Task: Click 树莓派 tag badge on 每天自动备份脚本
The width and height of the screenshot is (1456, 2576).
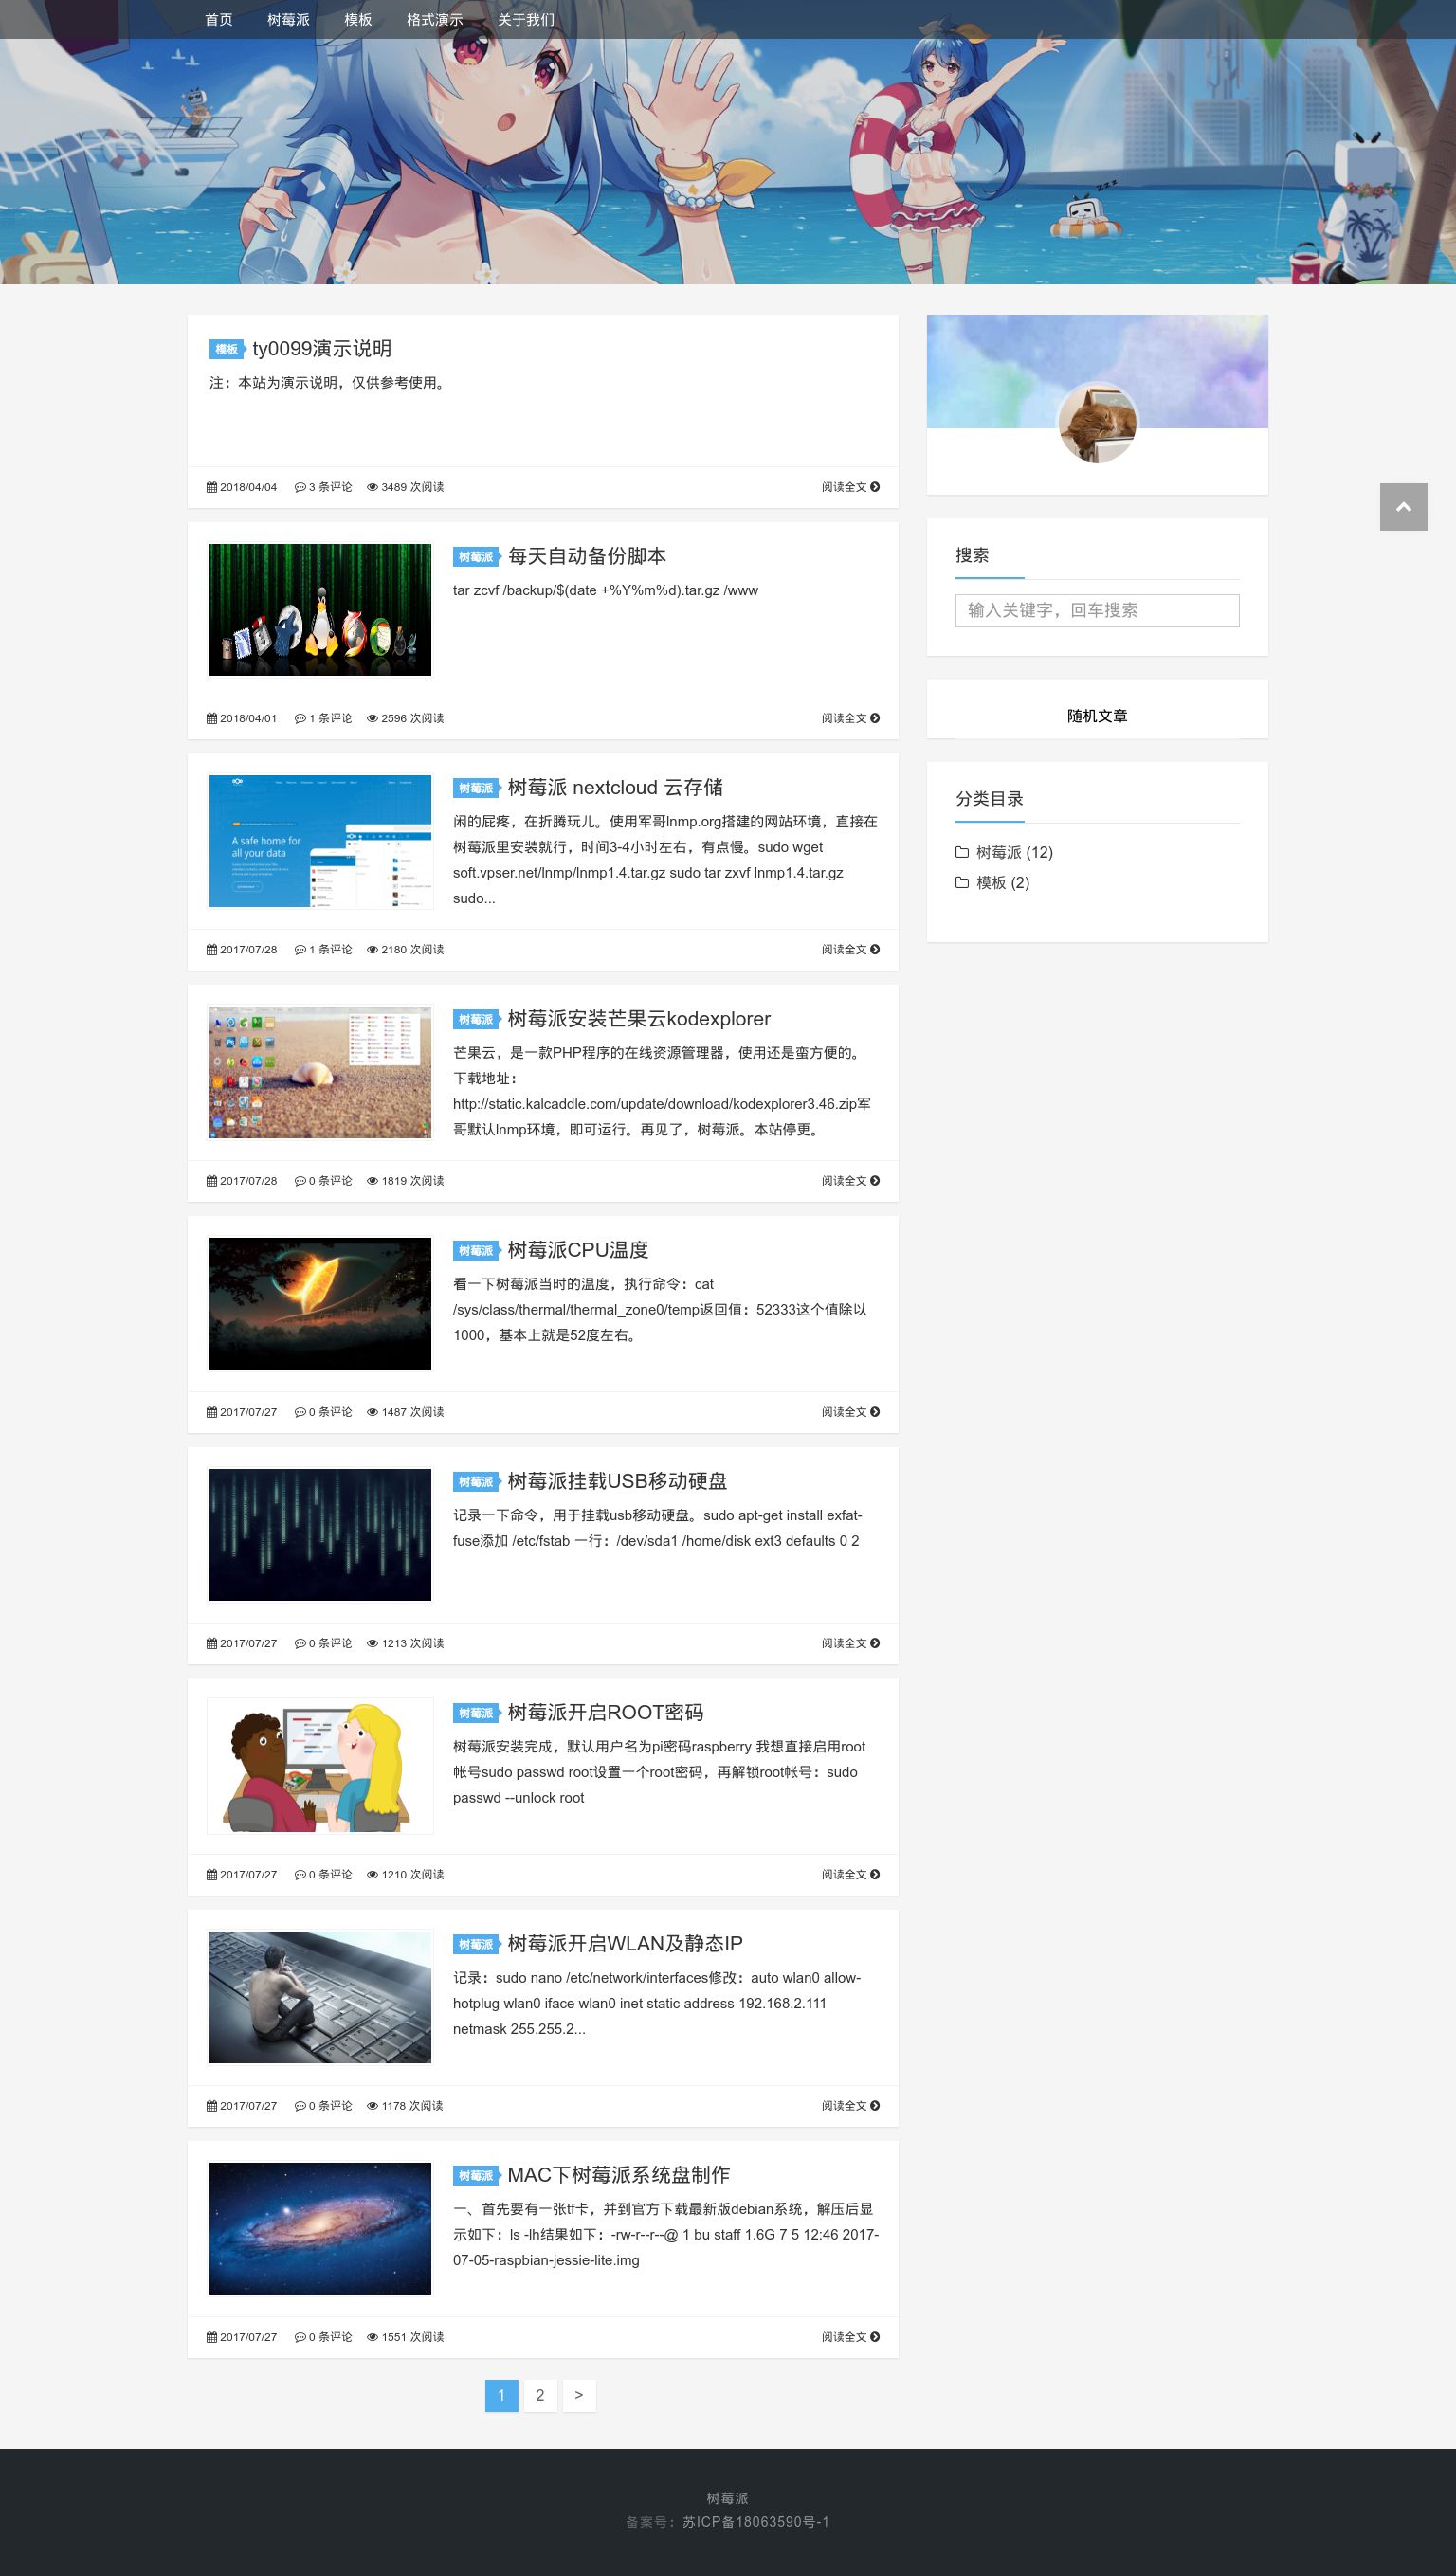Action: [x=476, y=557]
